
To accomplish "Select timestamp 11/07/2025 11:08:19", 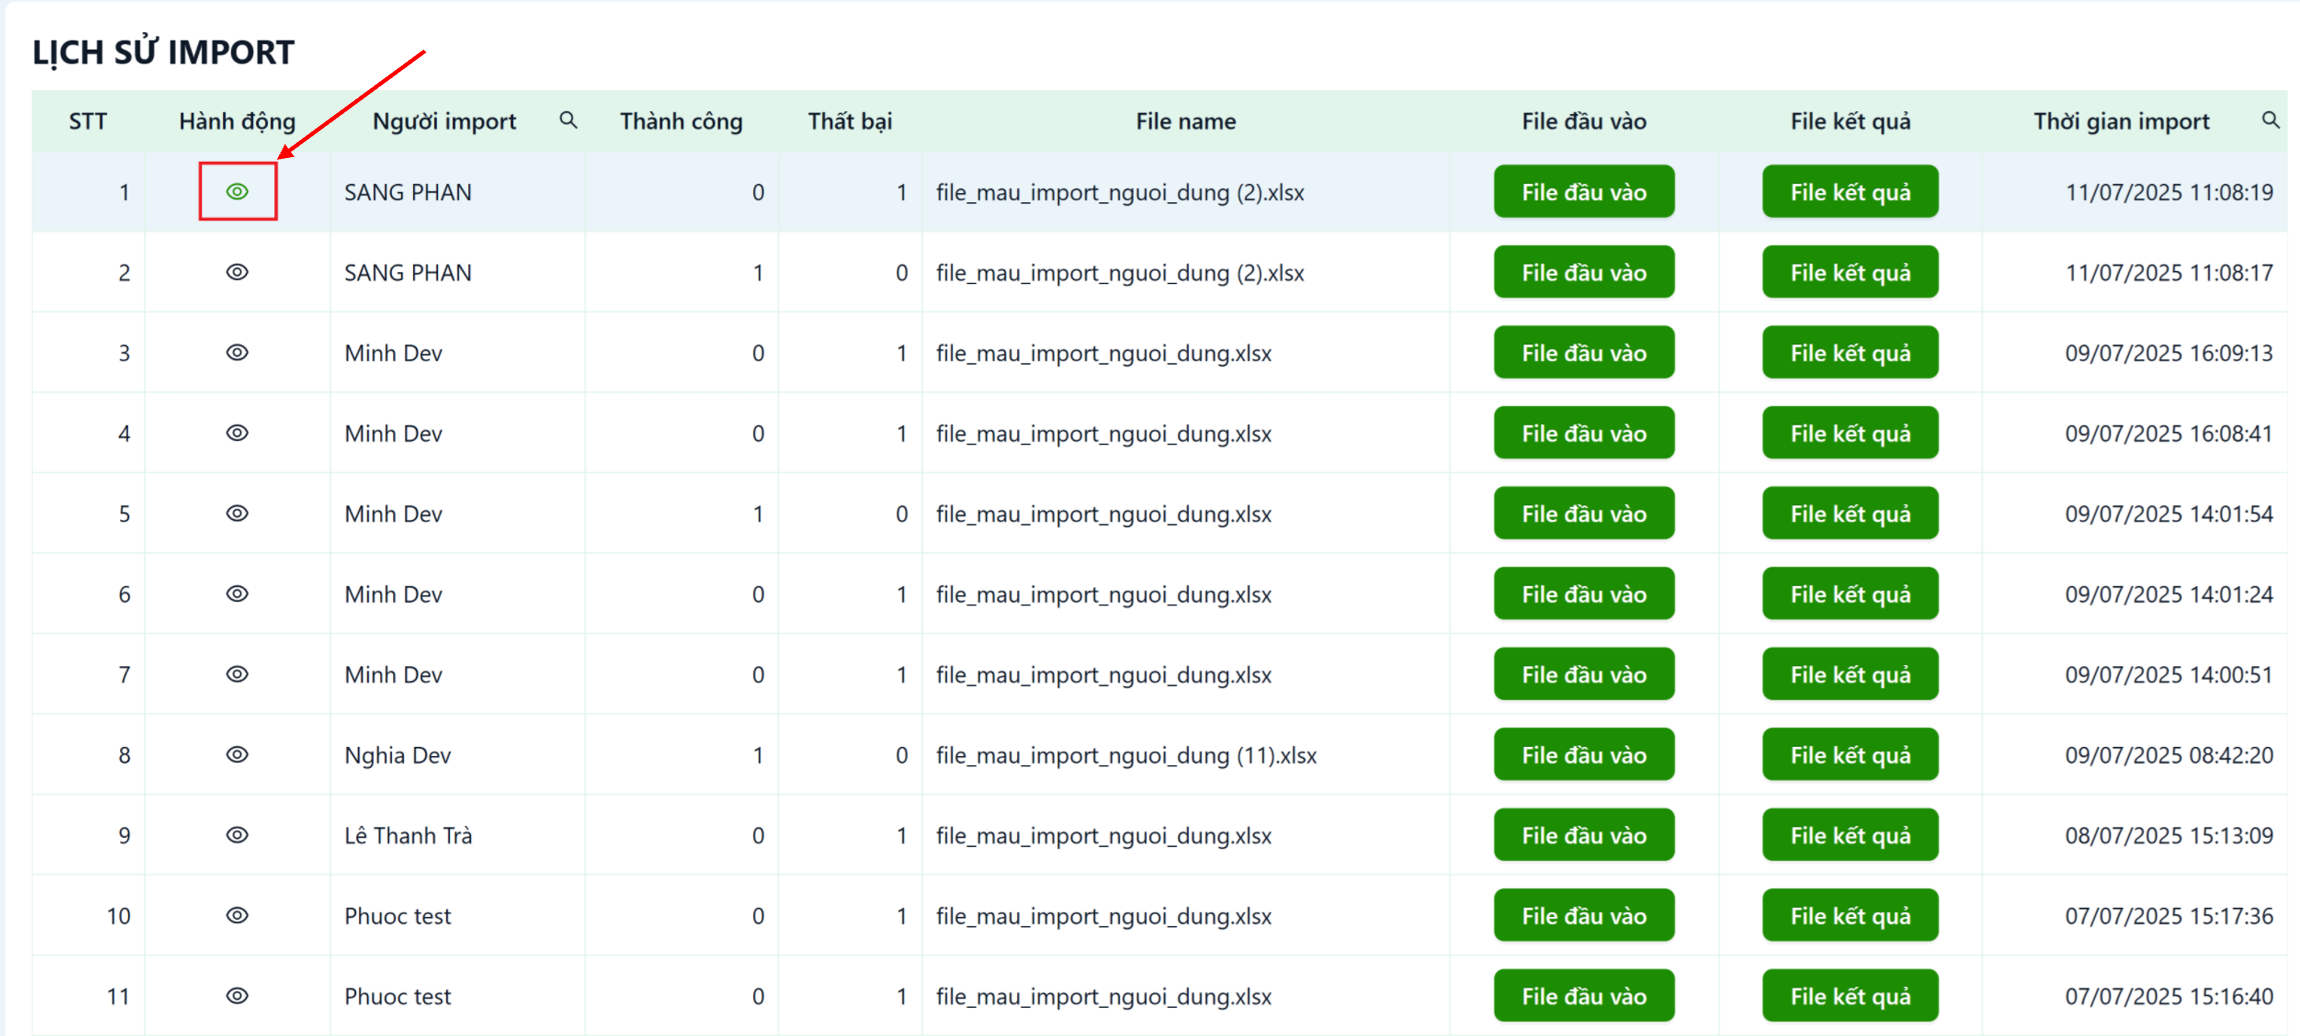I will pos(2169,192).
